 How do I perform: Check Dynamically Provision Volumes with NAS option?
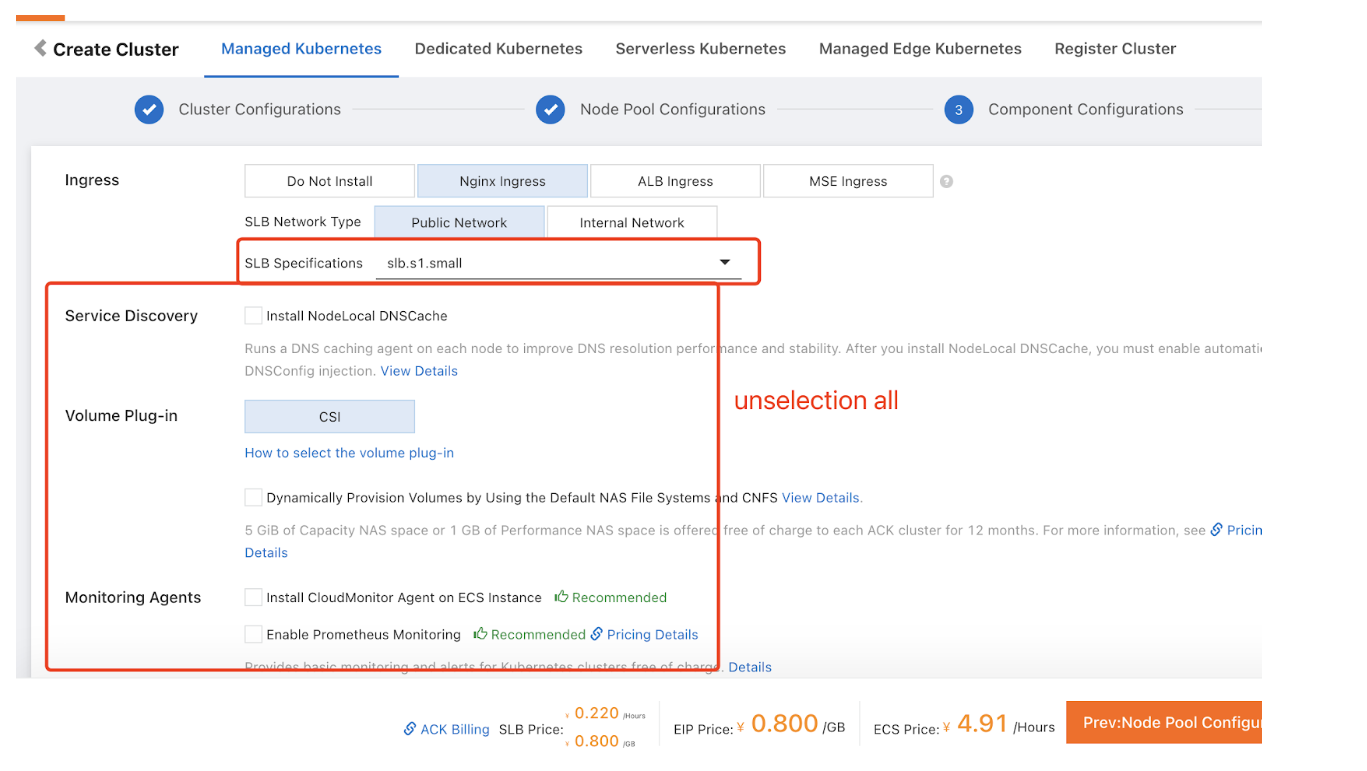(x=254, y=497)
